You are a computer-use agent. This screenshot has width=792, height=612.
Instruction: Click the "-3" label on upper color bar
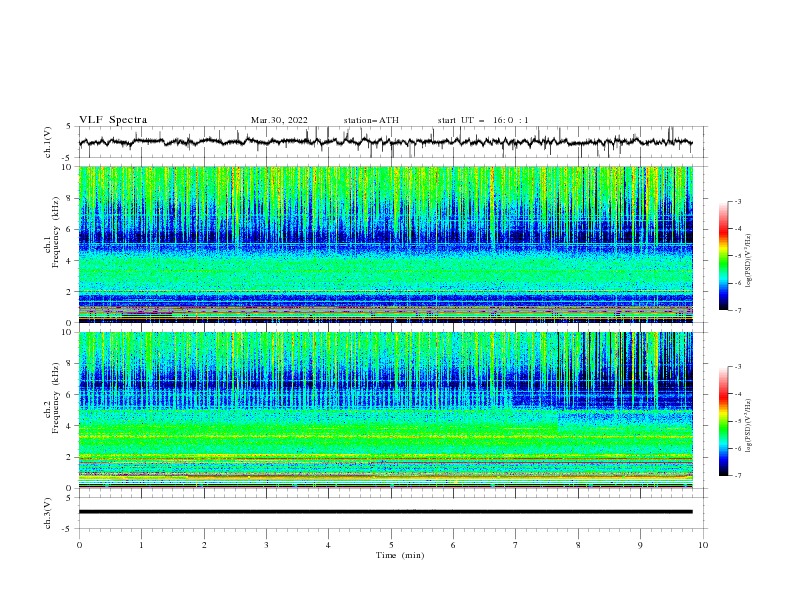click(x=737, y=201)
